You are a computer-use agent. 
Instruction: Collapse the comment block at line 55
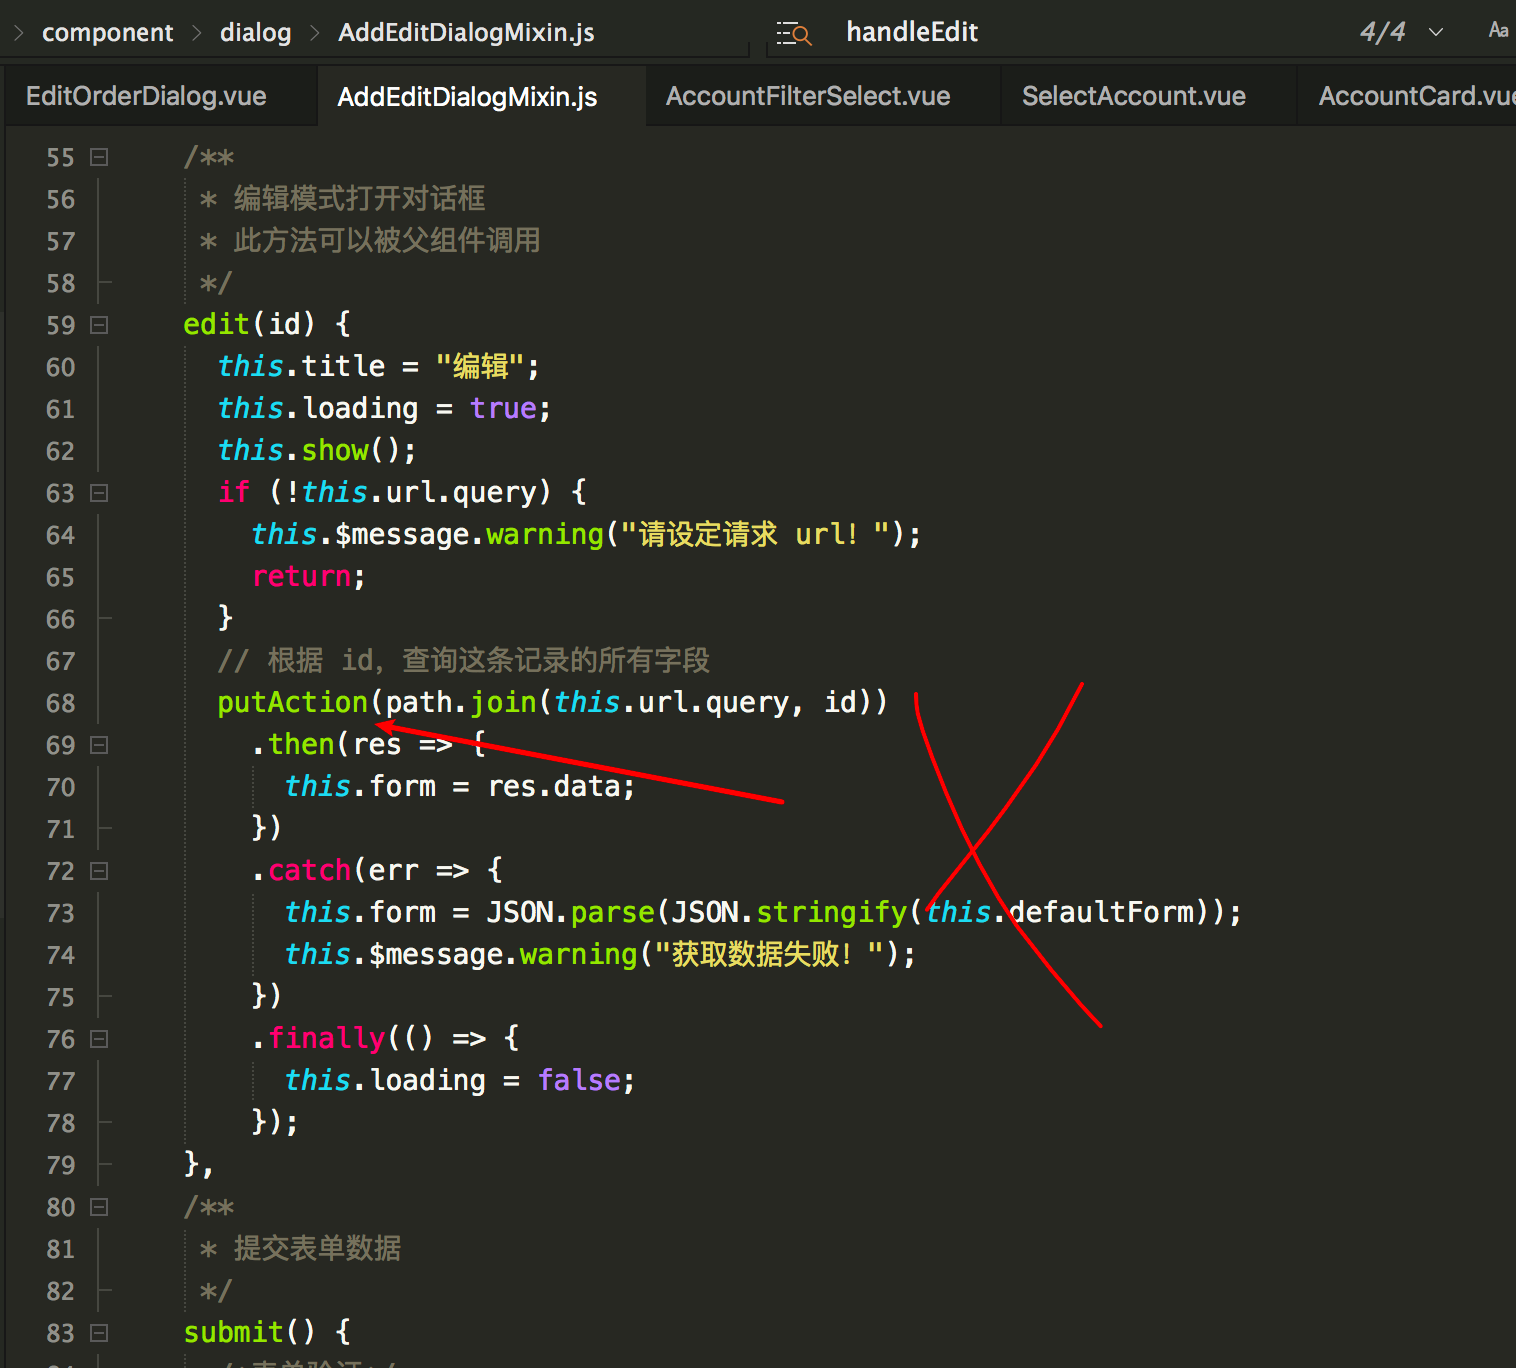99,157
